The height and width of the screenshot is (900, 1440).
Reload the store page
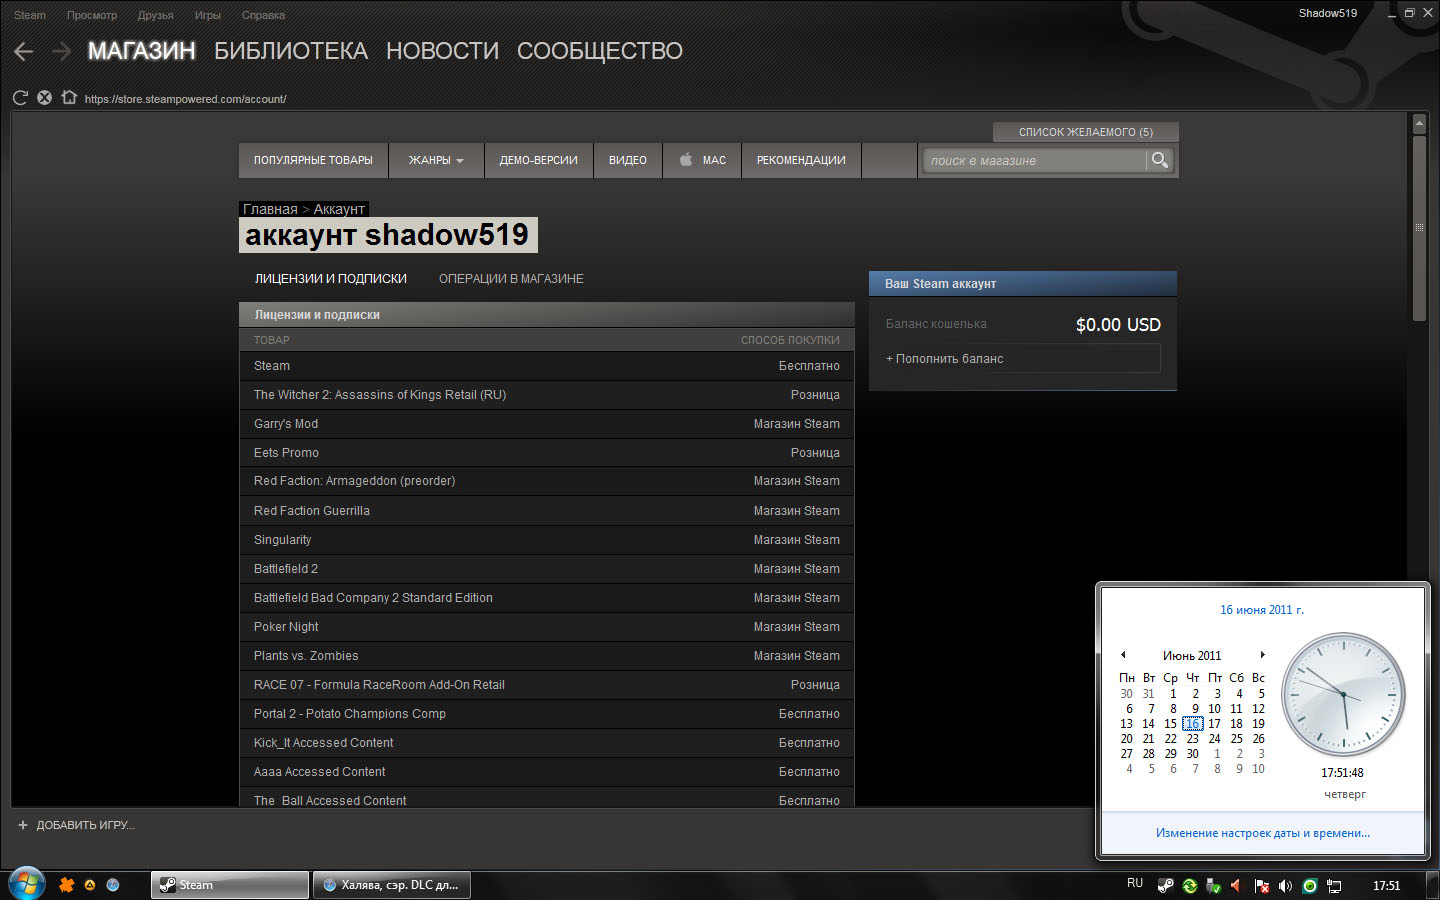click(20, 98)
